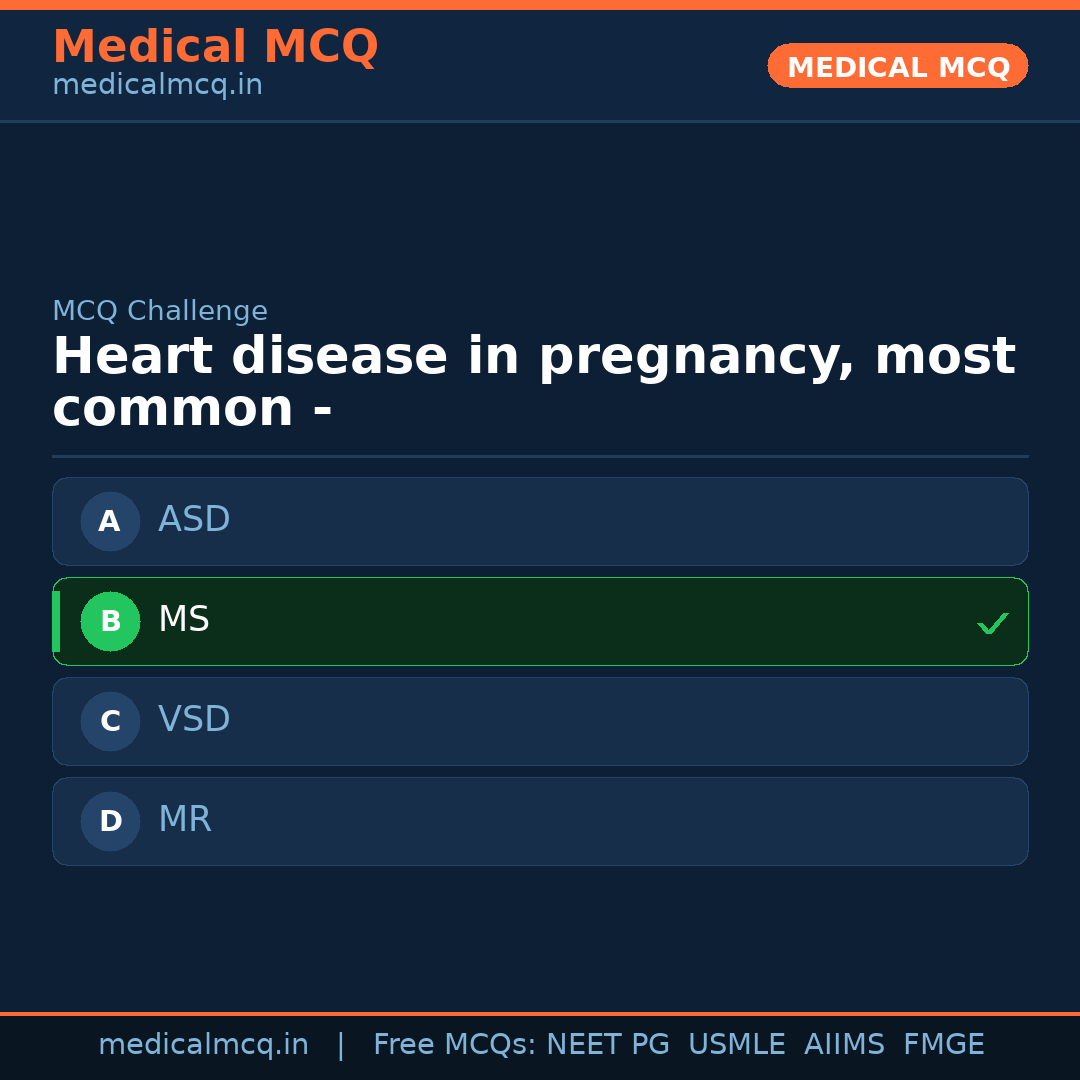1080x1080 pixels.
Task: Click medicalmcq.in under the header title
Action: [x=157, y=85]
